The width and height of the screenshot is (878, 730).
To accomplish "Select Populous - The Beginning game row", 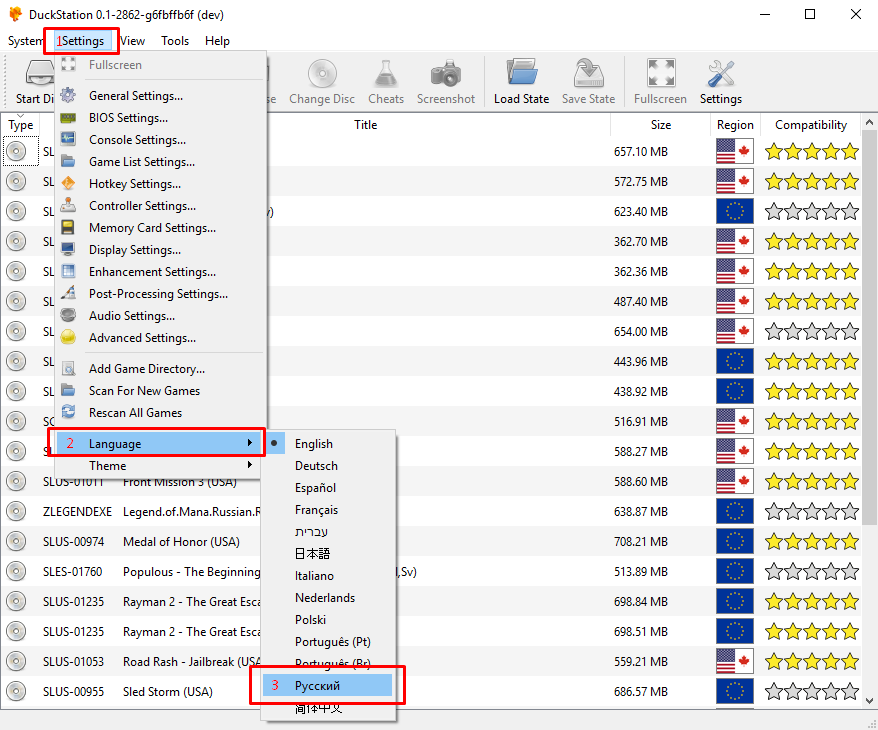I will 191,572.
